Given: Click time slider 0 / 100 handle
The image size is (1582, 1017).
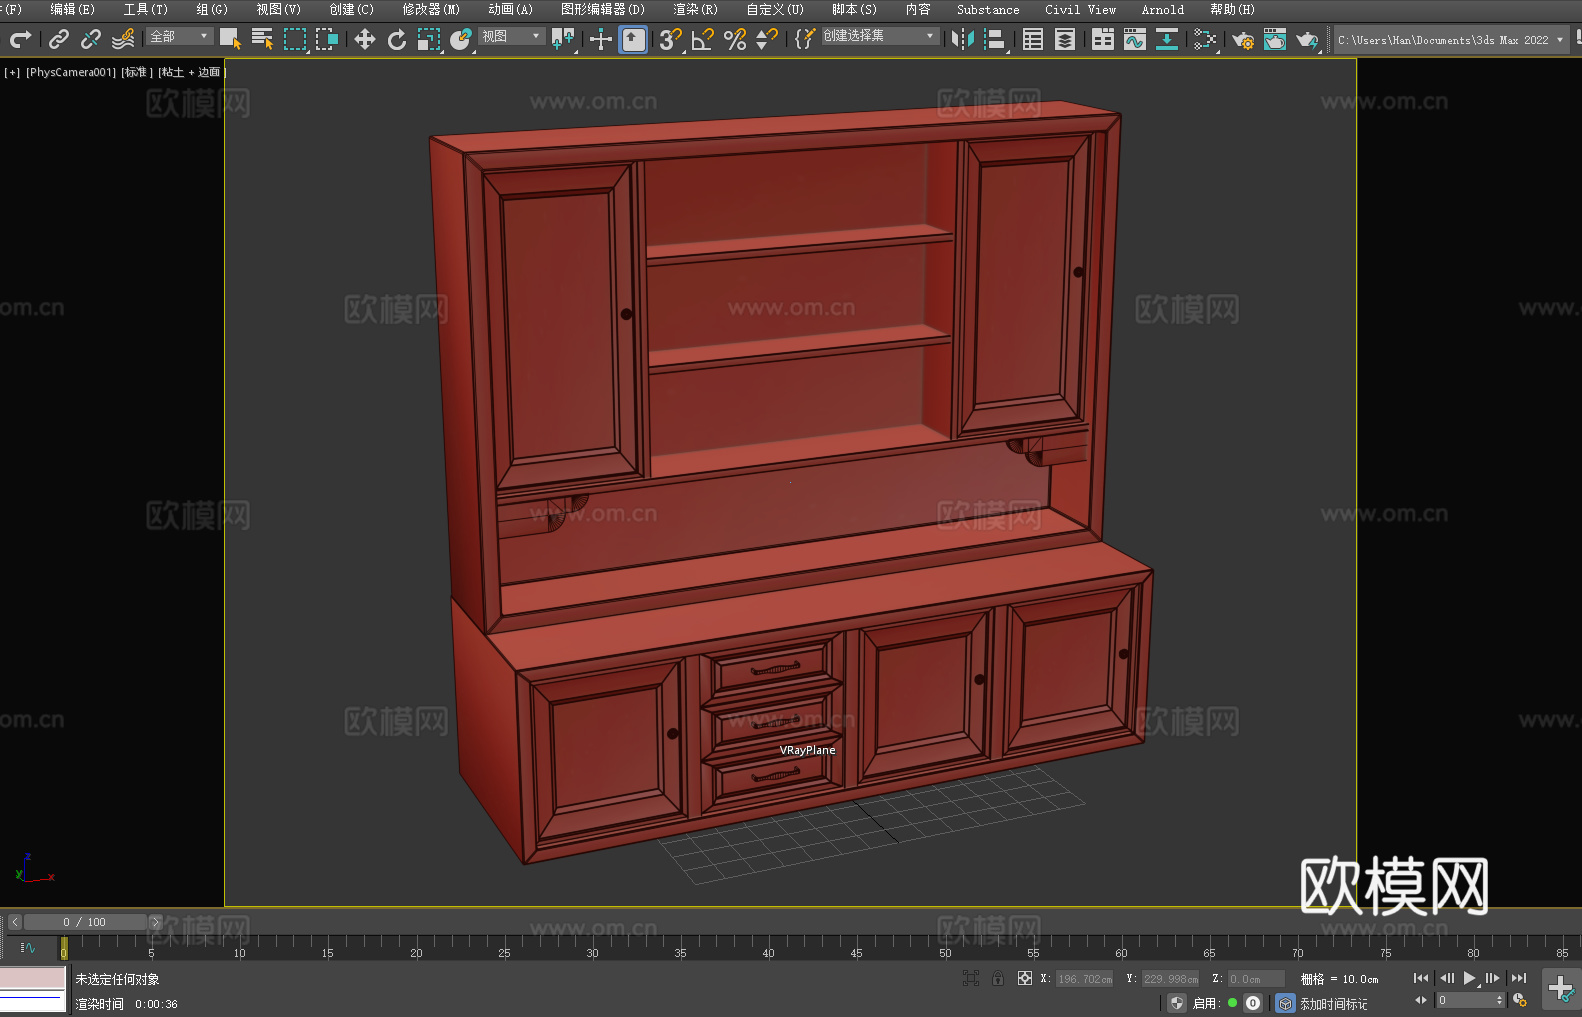Looking at the screenshot, I should pos(85,922).
